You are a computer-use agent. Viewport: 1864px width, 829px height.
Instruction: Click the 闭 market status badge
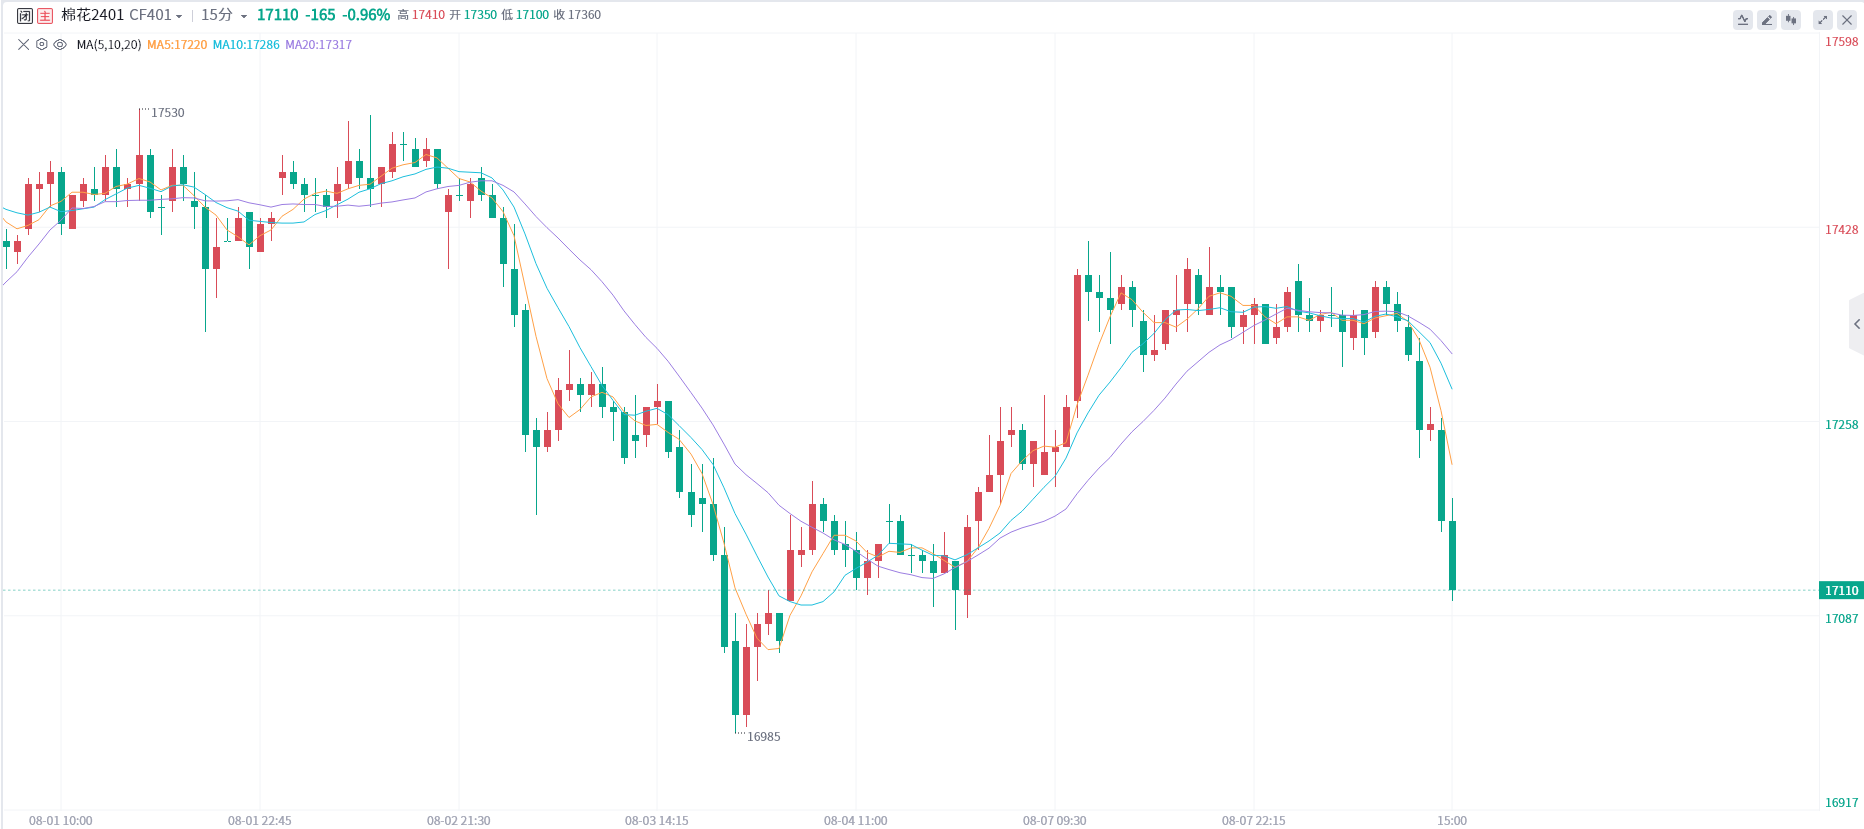click(25, 15)
